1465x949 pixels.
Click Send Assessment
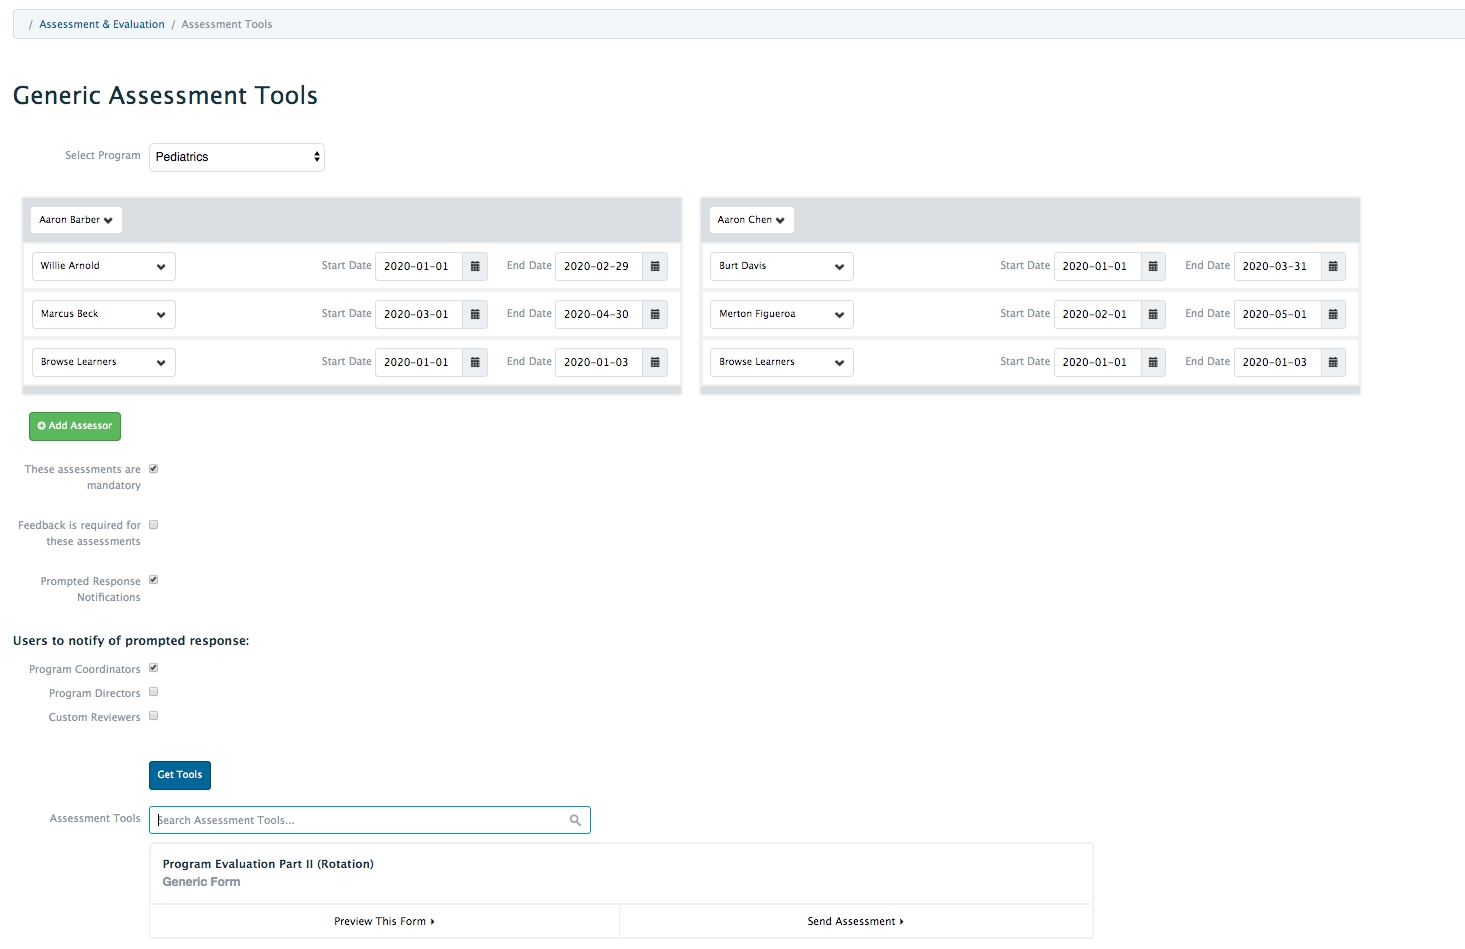click(x=855, y=921)
